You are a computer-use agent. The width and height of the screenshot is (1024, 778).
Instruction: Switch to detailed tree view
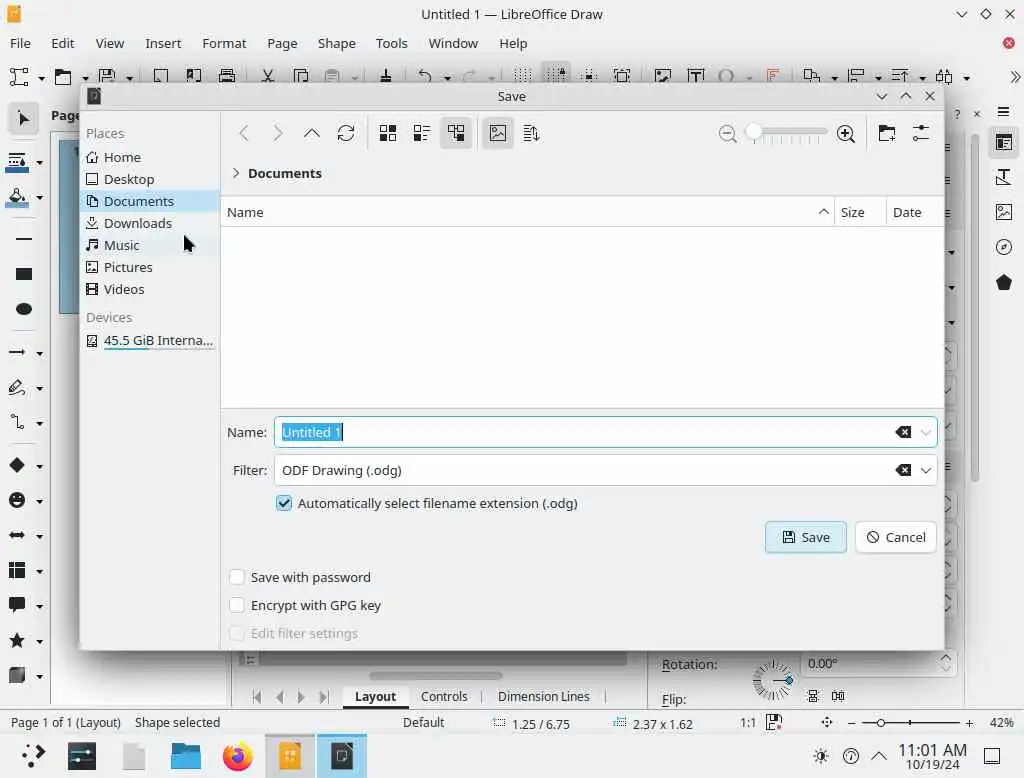tap(456, 134)
